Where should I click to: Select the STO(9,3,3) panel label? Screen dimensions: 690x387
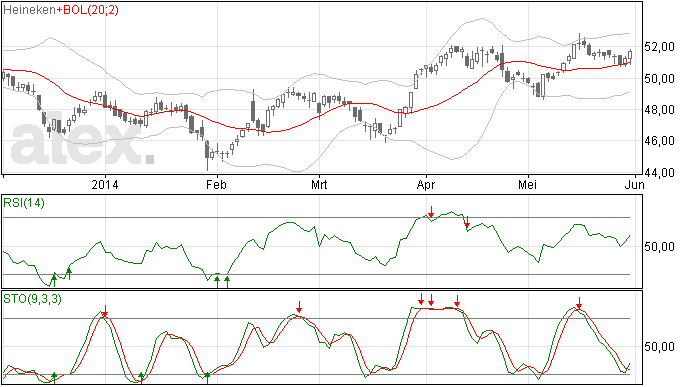point(33,299)
